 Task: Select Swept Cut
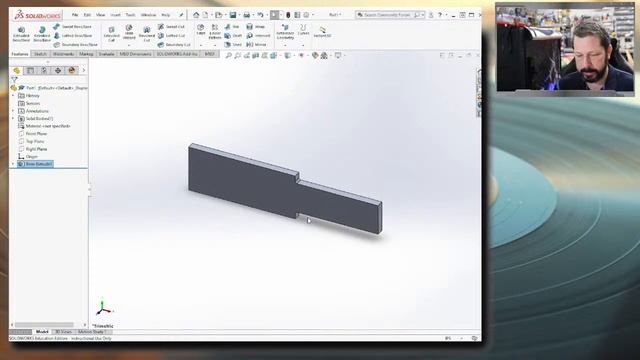coord(171,27)
